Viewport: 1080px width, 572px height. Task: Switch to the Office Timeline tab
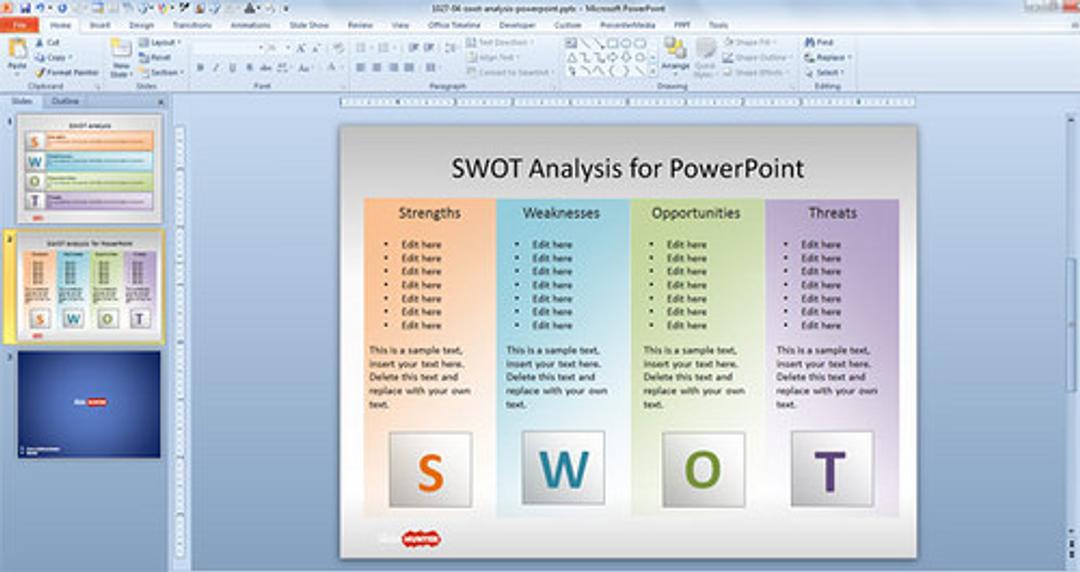pos(454,25)
